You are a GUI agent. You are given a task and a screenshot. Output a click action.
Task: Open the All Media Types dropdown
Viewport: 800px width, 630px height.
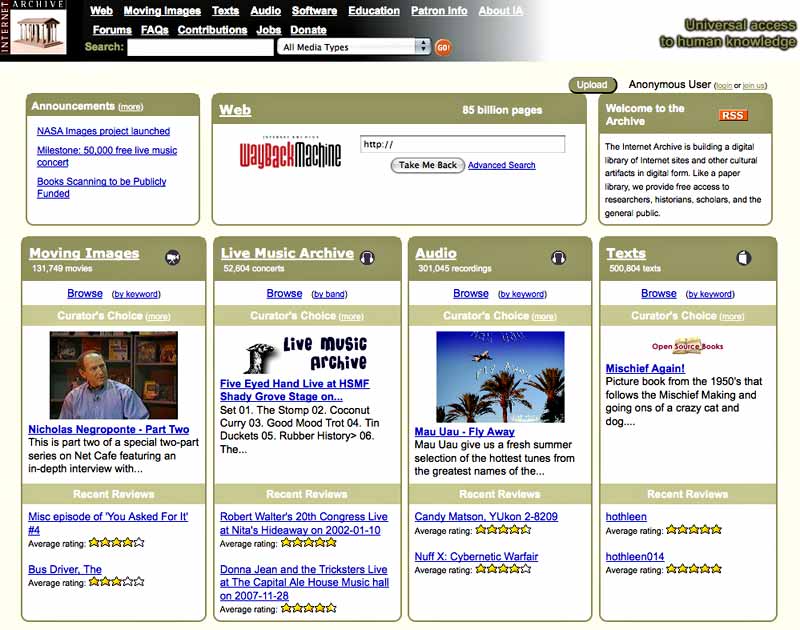click(x=355, y=47)
